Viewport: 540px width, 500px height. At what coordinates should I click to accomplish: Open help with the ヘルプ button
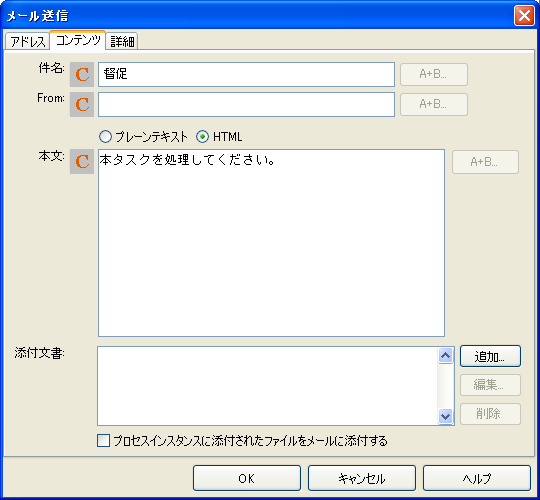tap(477, 478)
